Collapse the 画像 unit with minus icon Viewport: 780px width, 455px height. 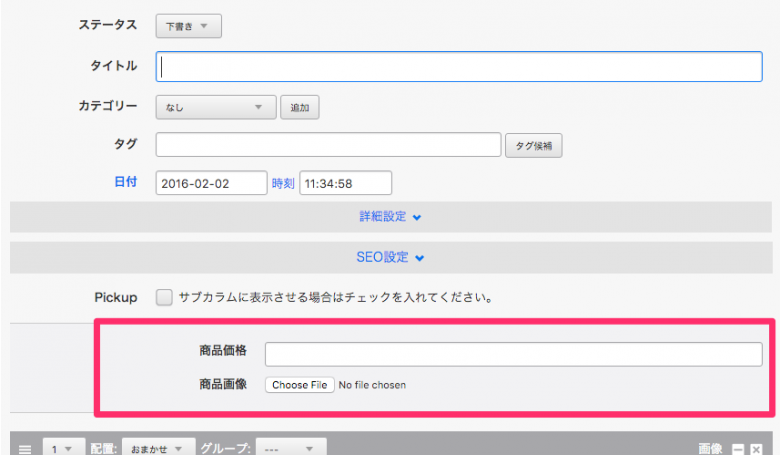pyautogui.click(x=738, y=449)
